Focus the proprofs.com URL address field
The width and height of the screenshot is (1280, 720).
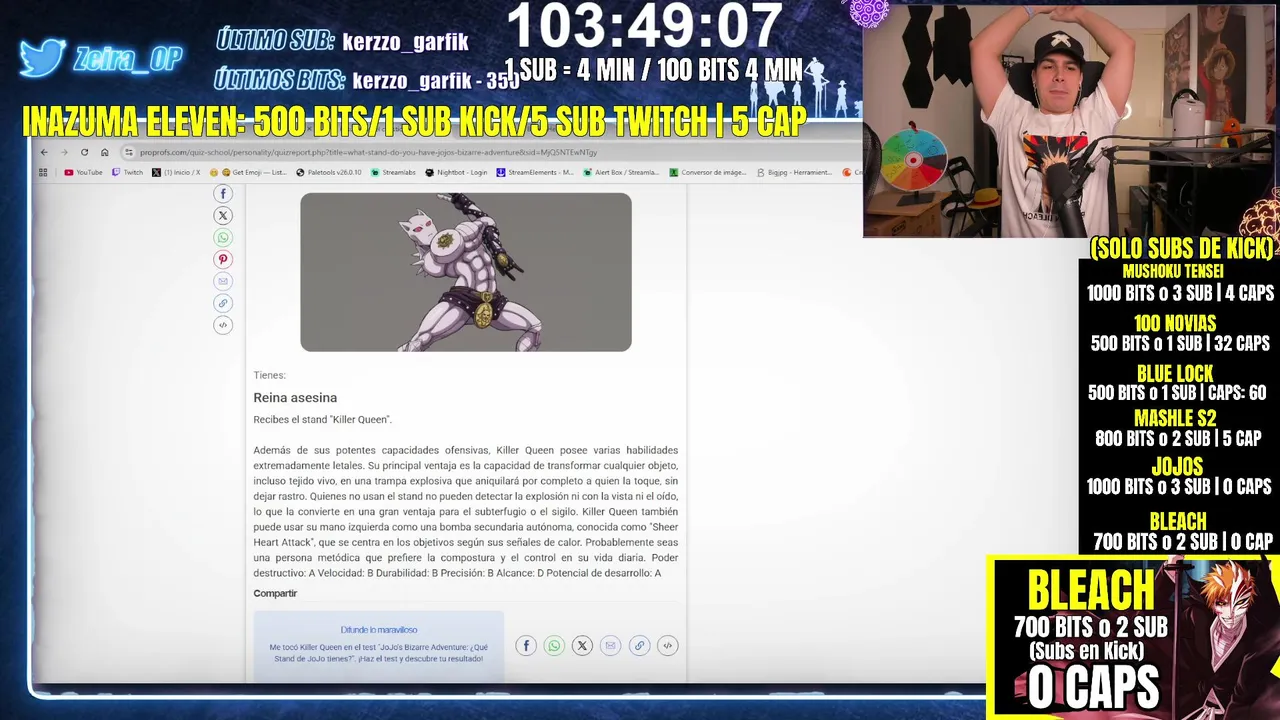coord(490,152)
